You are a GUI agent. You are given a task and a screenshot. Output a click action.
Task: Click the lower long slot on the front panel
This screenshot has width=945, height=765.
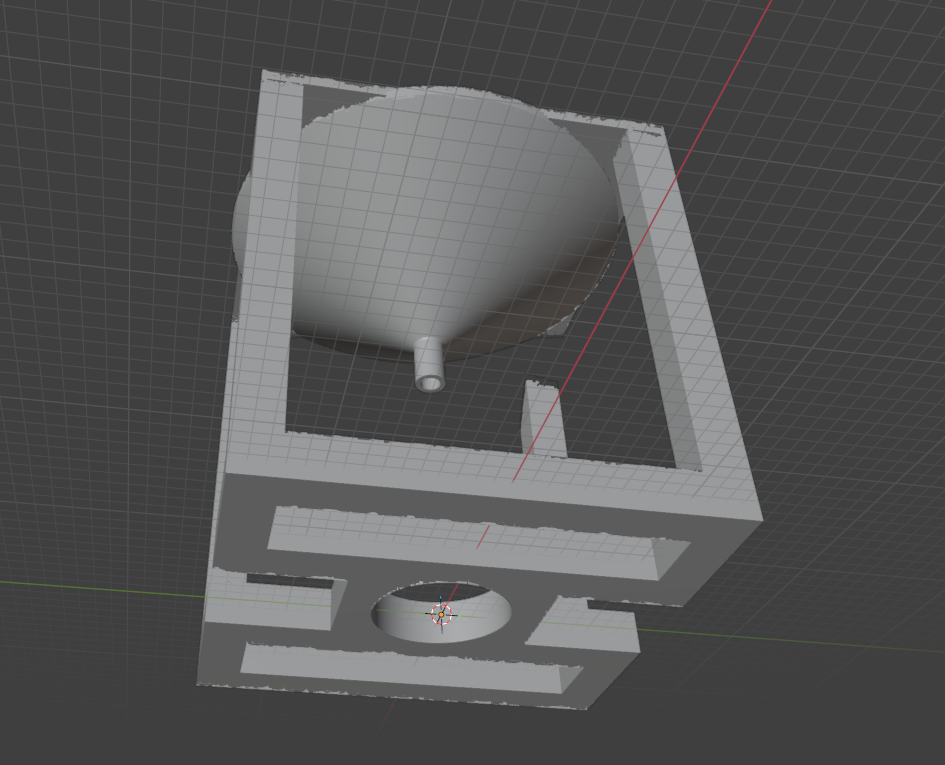pyautogui.click(x=411, y=667)
